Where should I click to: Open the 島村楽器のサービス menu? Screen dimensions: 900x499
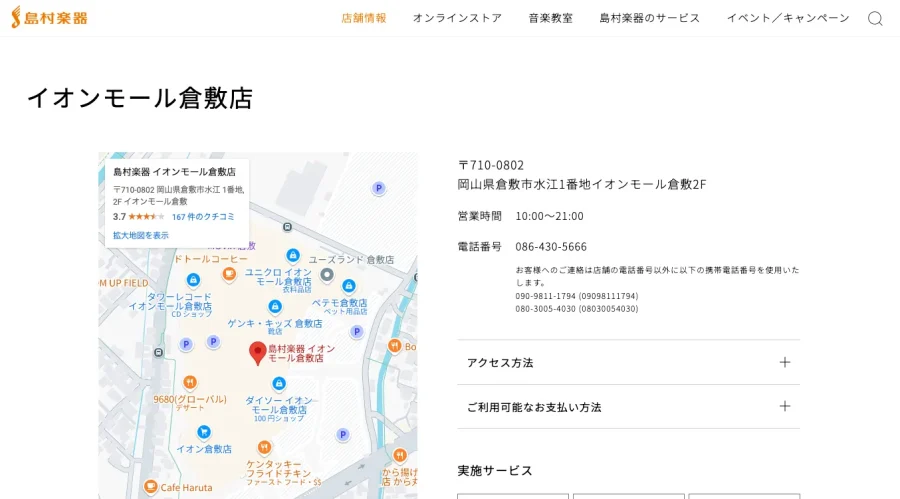(650, 18)
